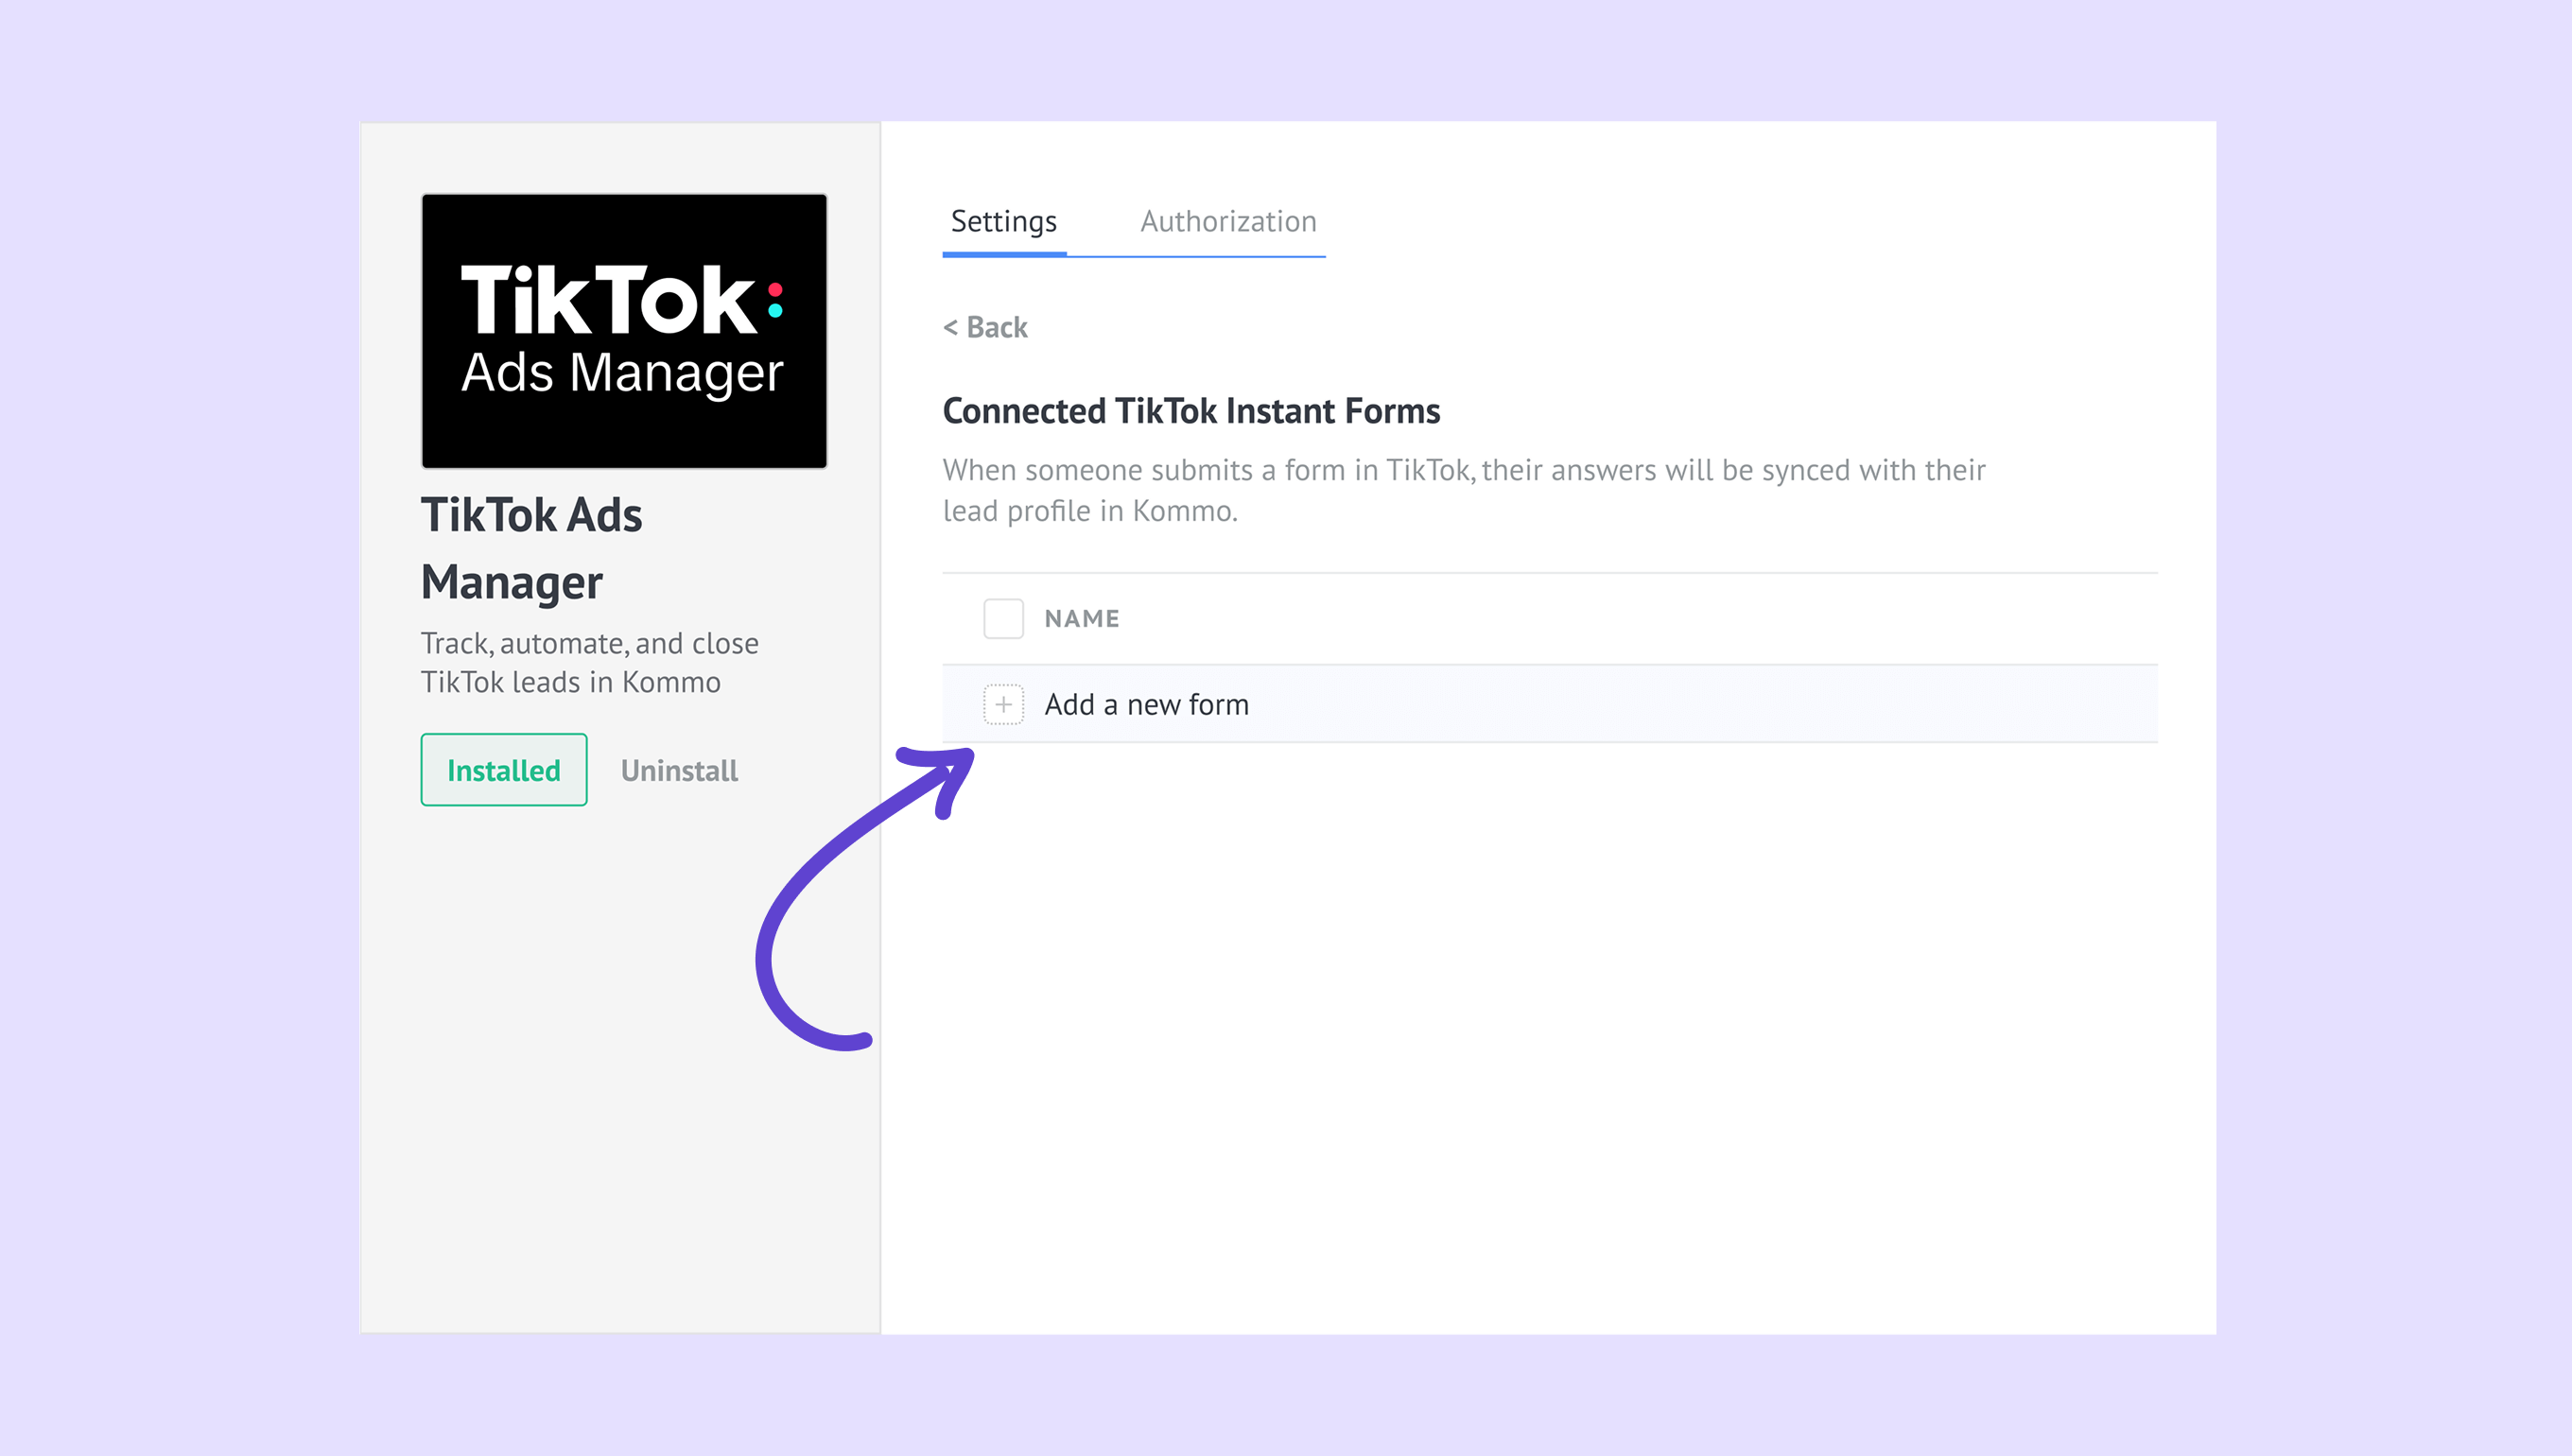The width and height of the screenshot is (2572, 1456).
Task: Click the red and cyan dots in TikTok logo
Action: [x=775, y=300]
